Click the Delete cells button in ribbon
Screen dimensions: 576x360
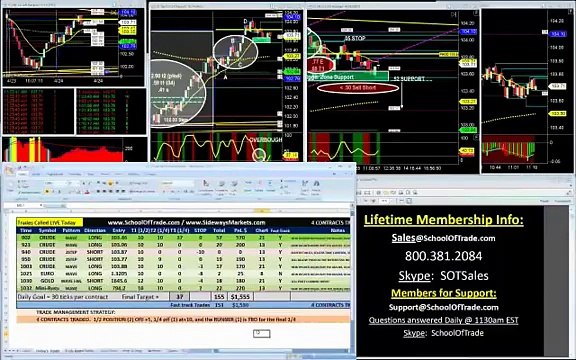tap(259, 187)
